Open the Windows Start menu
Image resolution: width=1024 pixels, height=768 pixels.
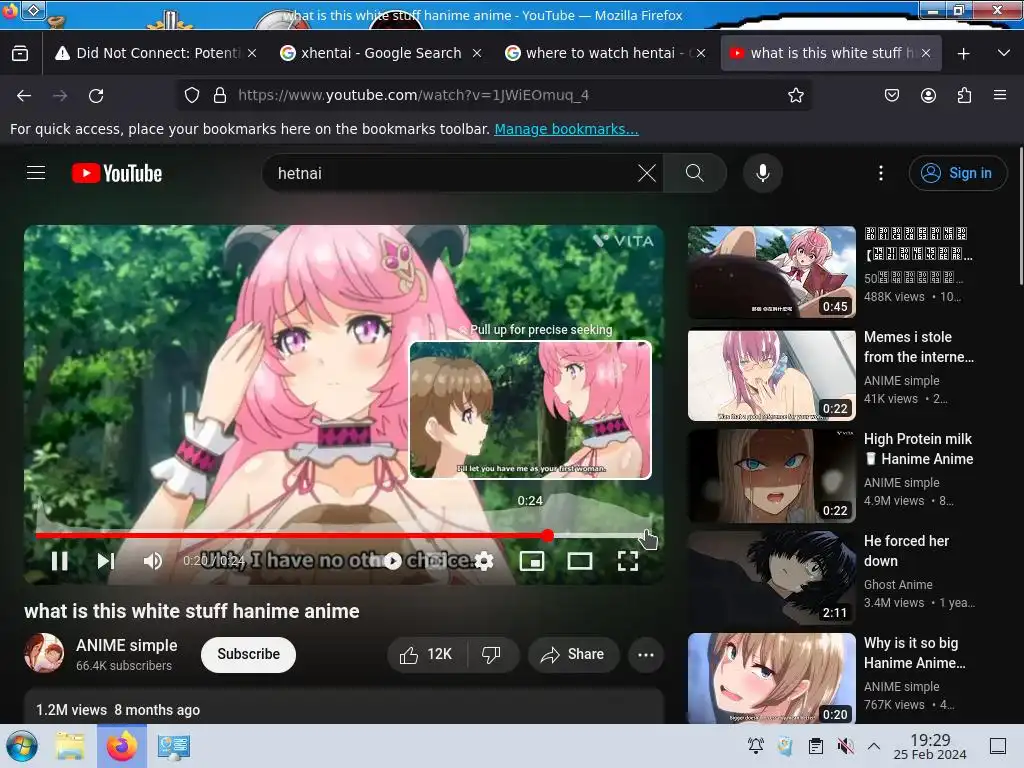(x=22, y=746)
